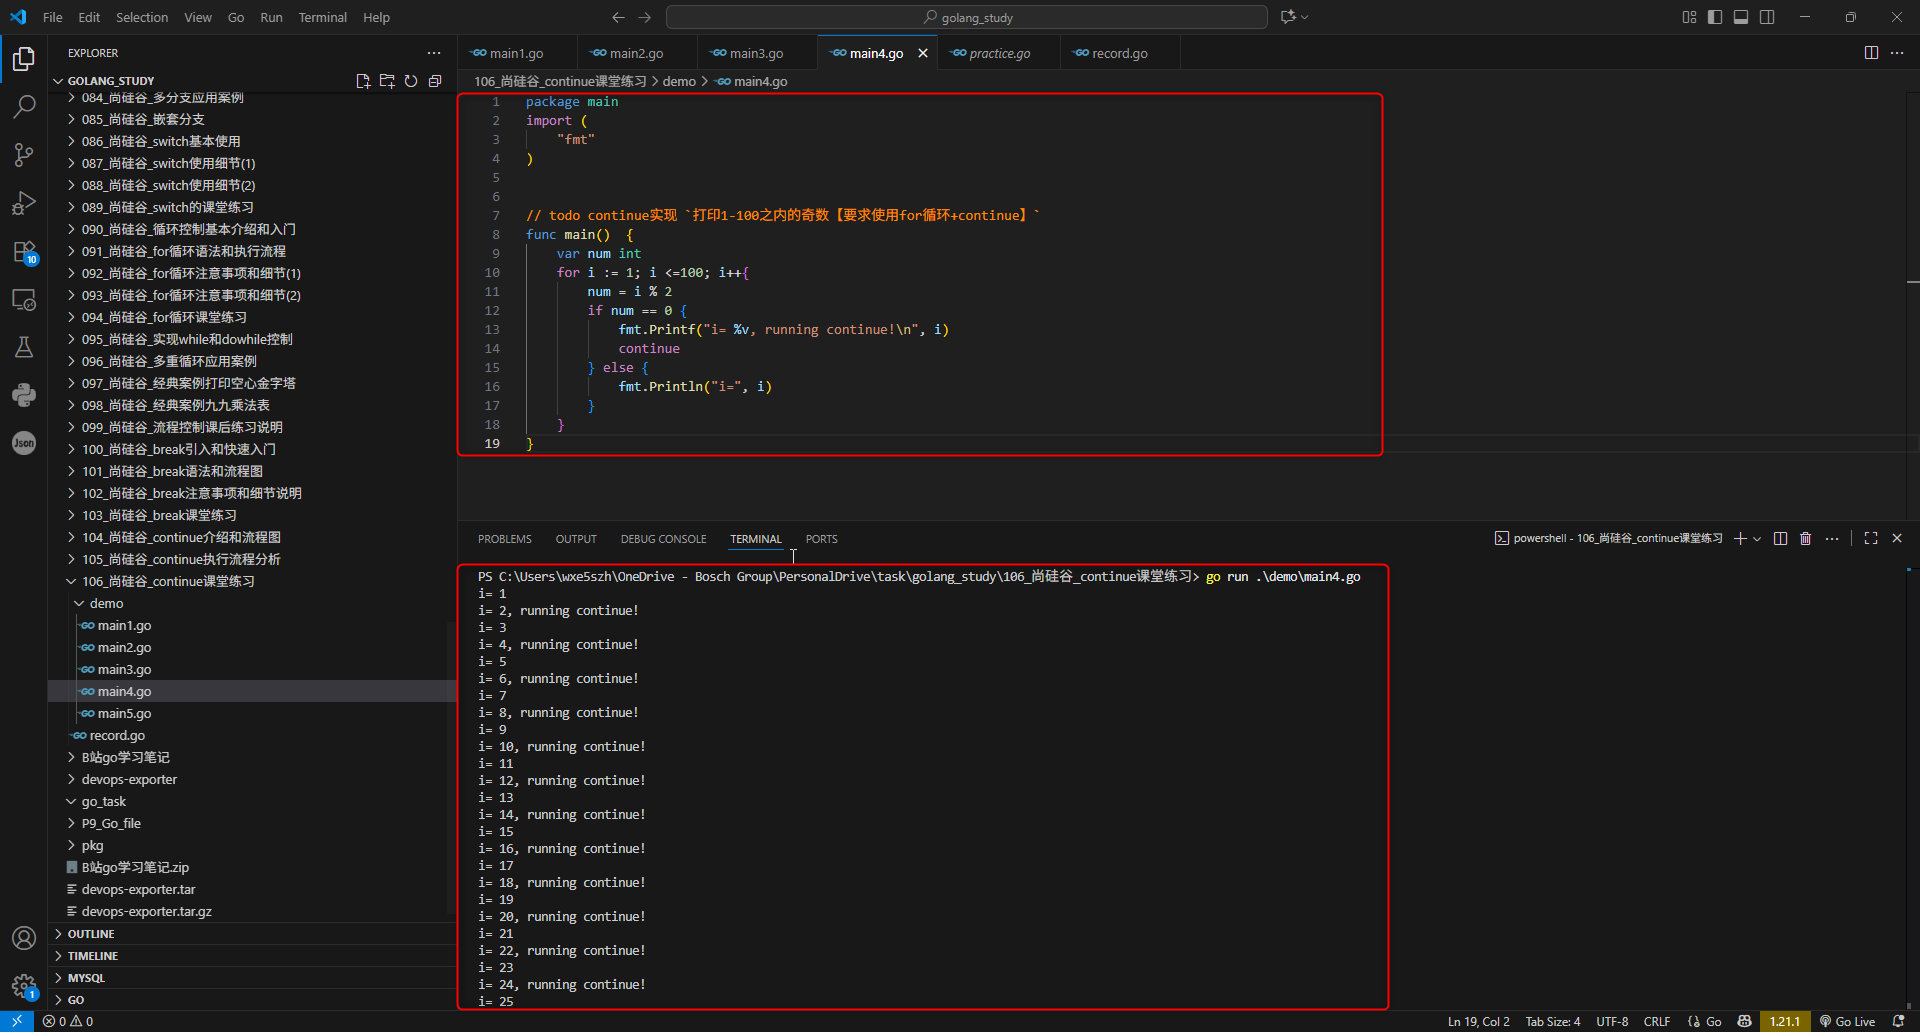
Task: Click the demo breadcrumb segment
Action: 679,81
